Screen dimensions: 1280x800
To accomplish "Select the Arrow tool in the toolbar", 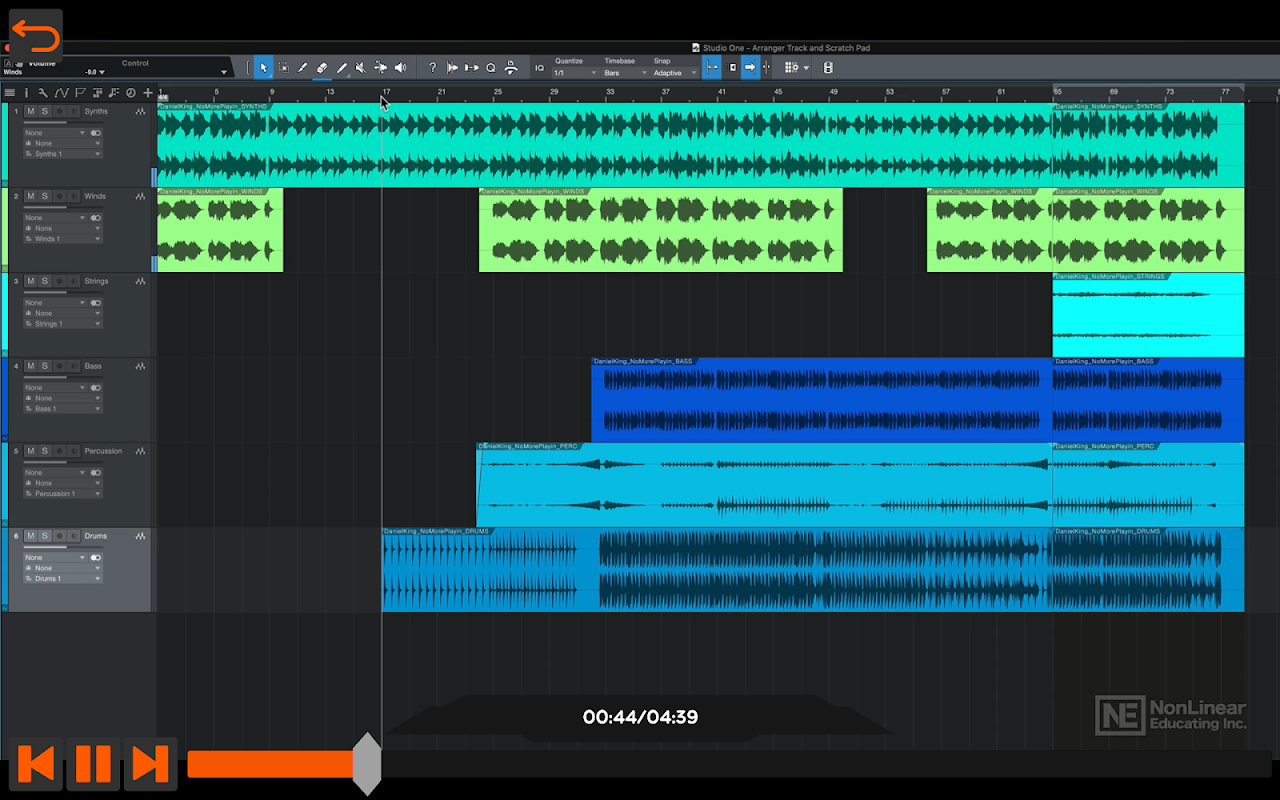I will click(264, 68).
